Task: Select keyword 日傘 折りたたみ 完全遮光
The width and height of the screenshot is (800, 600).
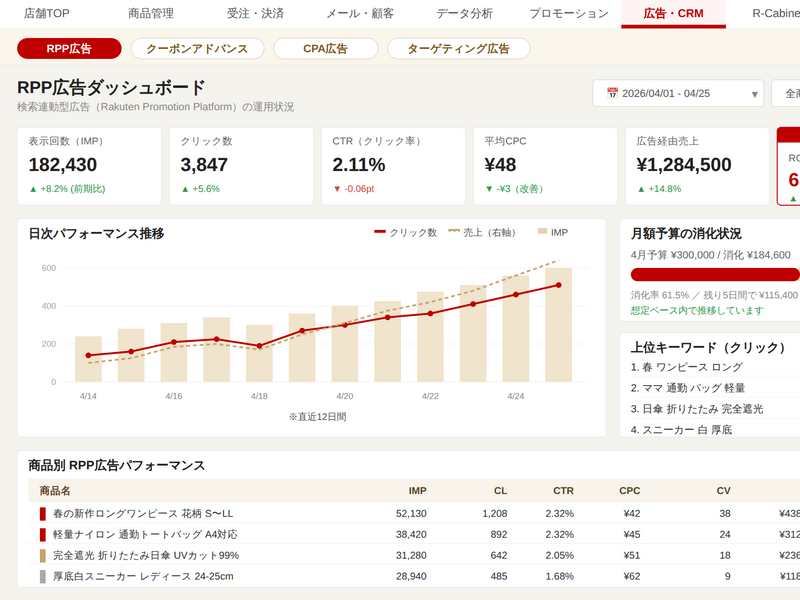Action: (x=697, y=409)
